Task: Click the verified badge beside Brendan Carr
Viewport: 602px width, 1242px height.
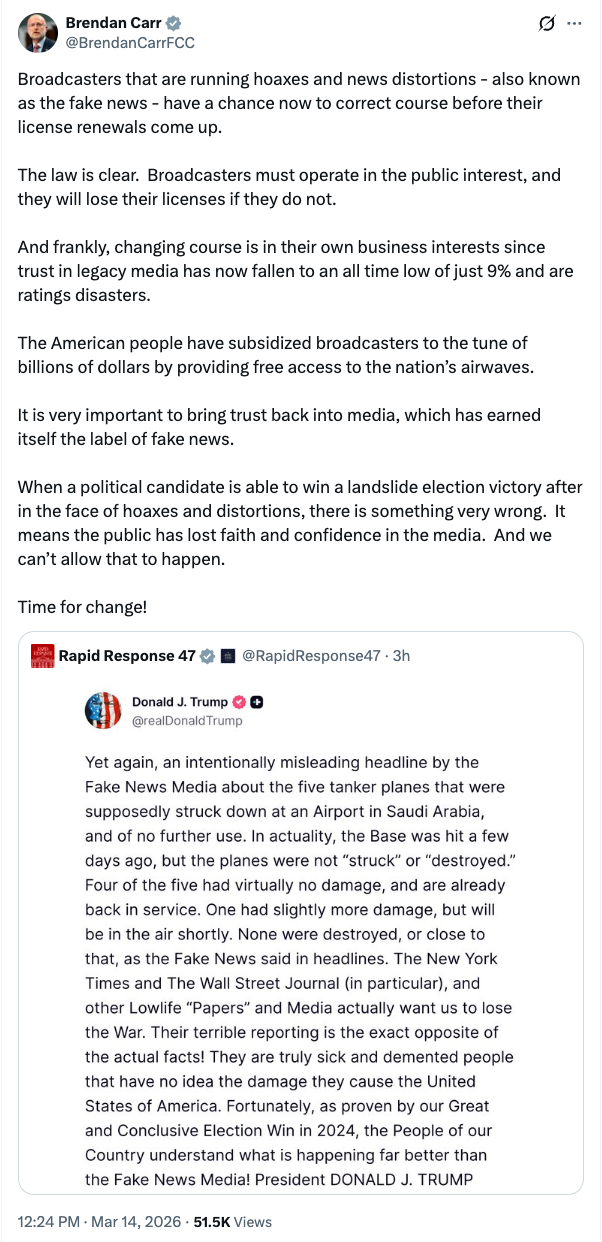Action: (143, 23)
